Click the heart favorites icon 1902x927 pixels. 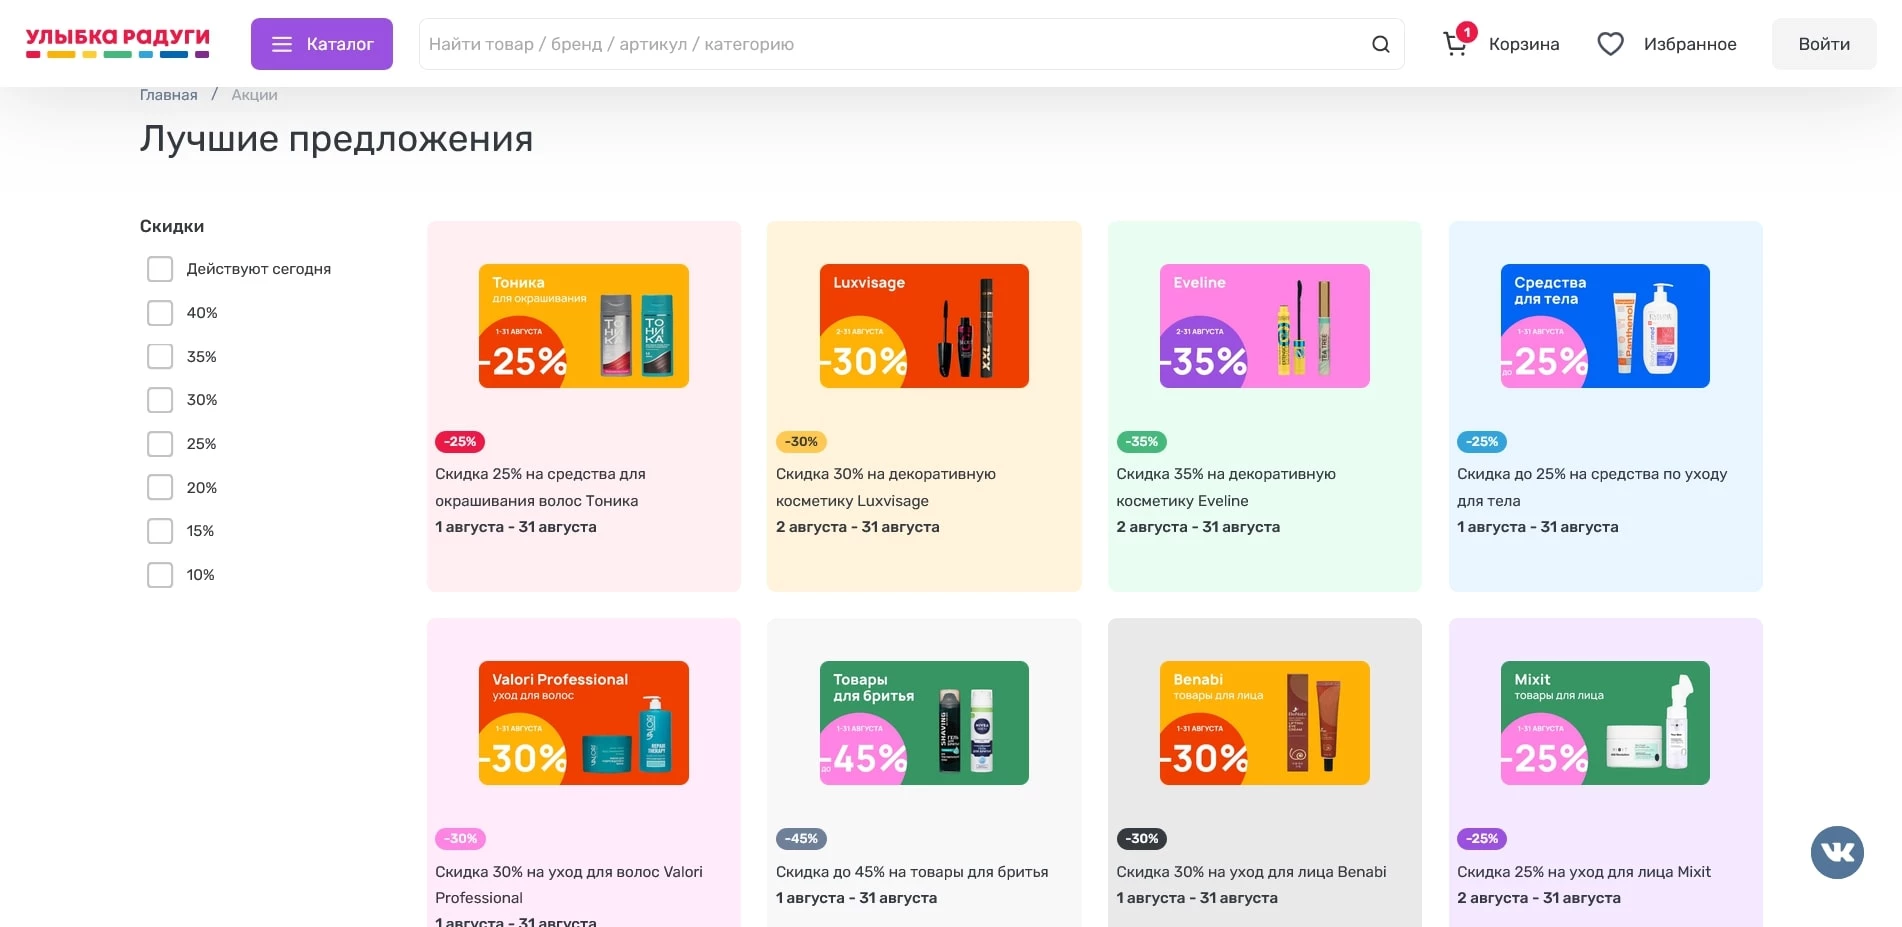pos(1610,44)
